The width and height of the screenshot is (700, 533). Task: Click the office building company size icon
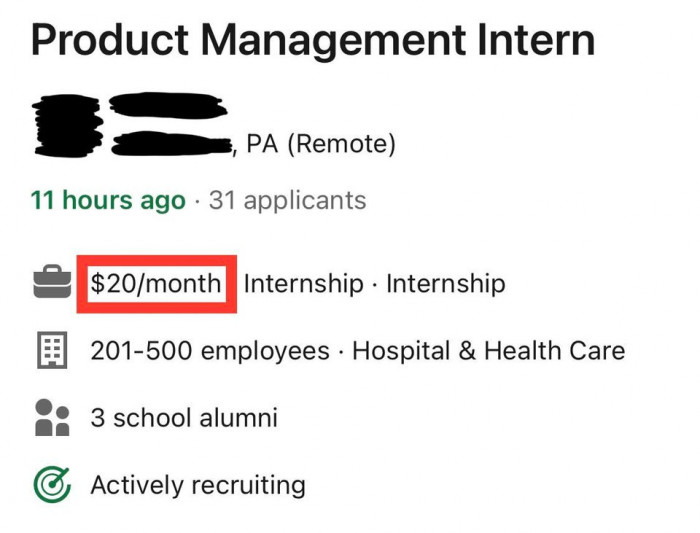pyautogui.click(x=52, y=352)
